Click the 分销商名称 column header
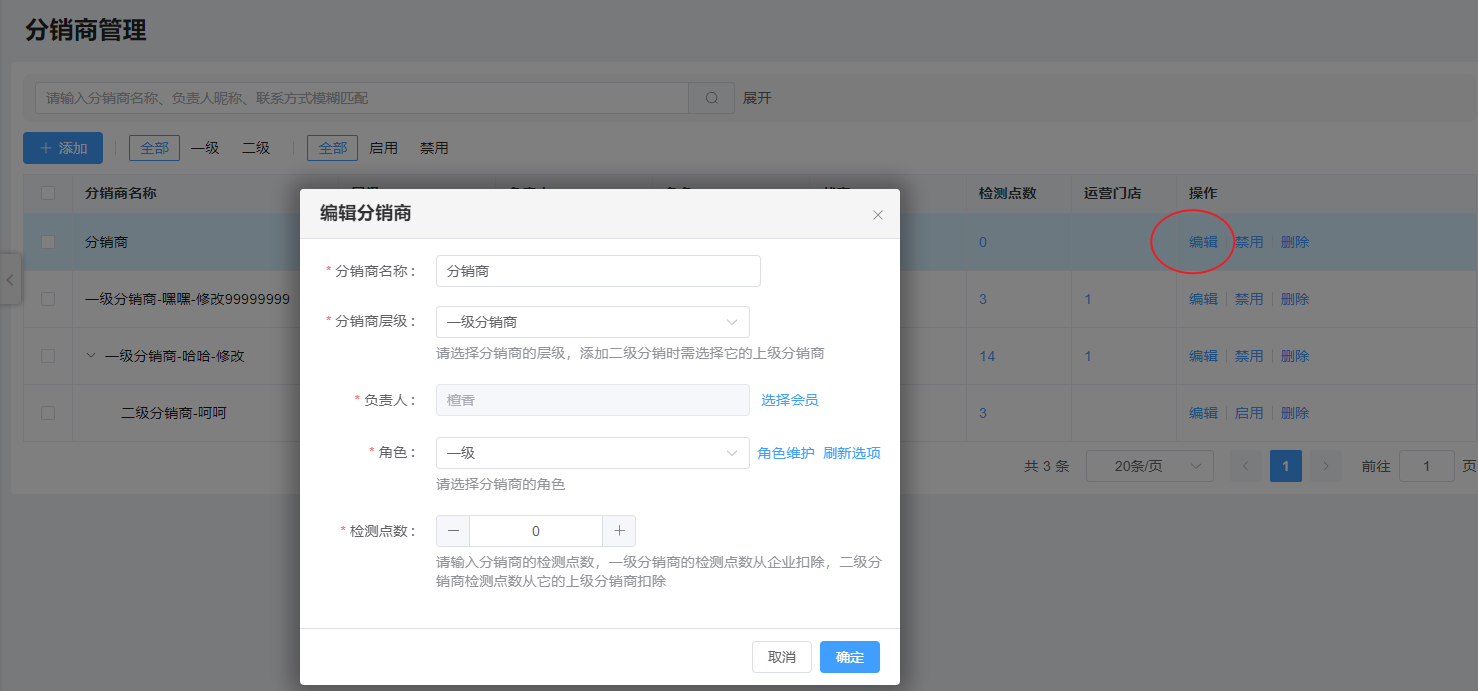1478x691 pixels. [120, 193]
